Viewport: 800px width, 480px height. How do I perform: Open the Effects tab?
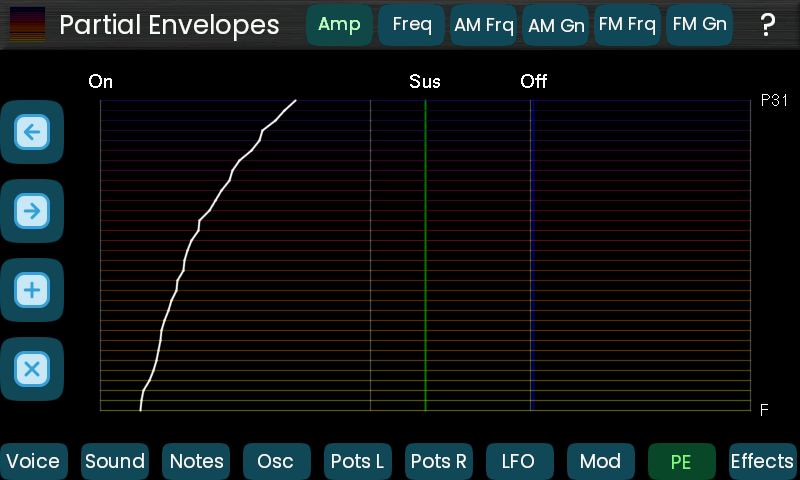click(762, 461)
